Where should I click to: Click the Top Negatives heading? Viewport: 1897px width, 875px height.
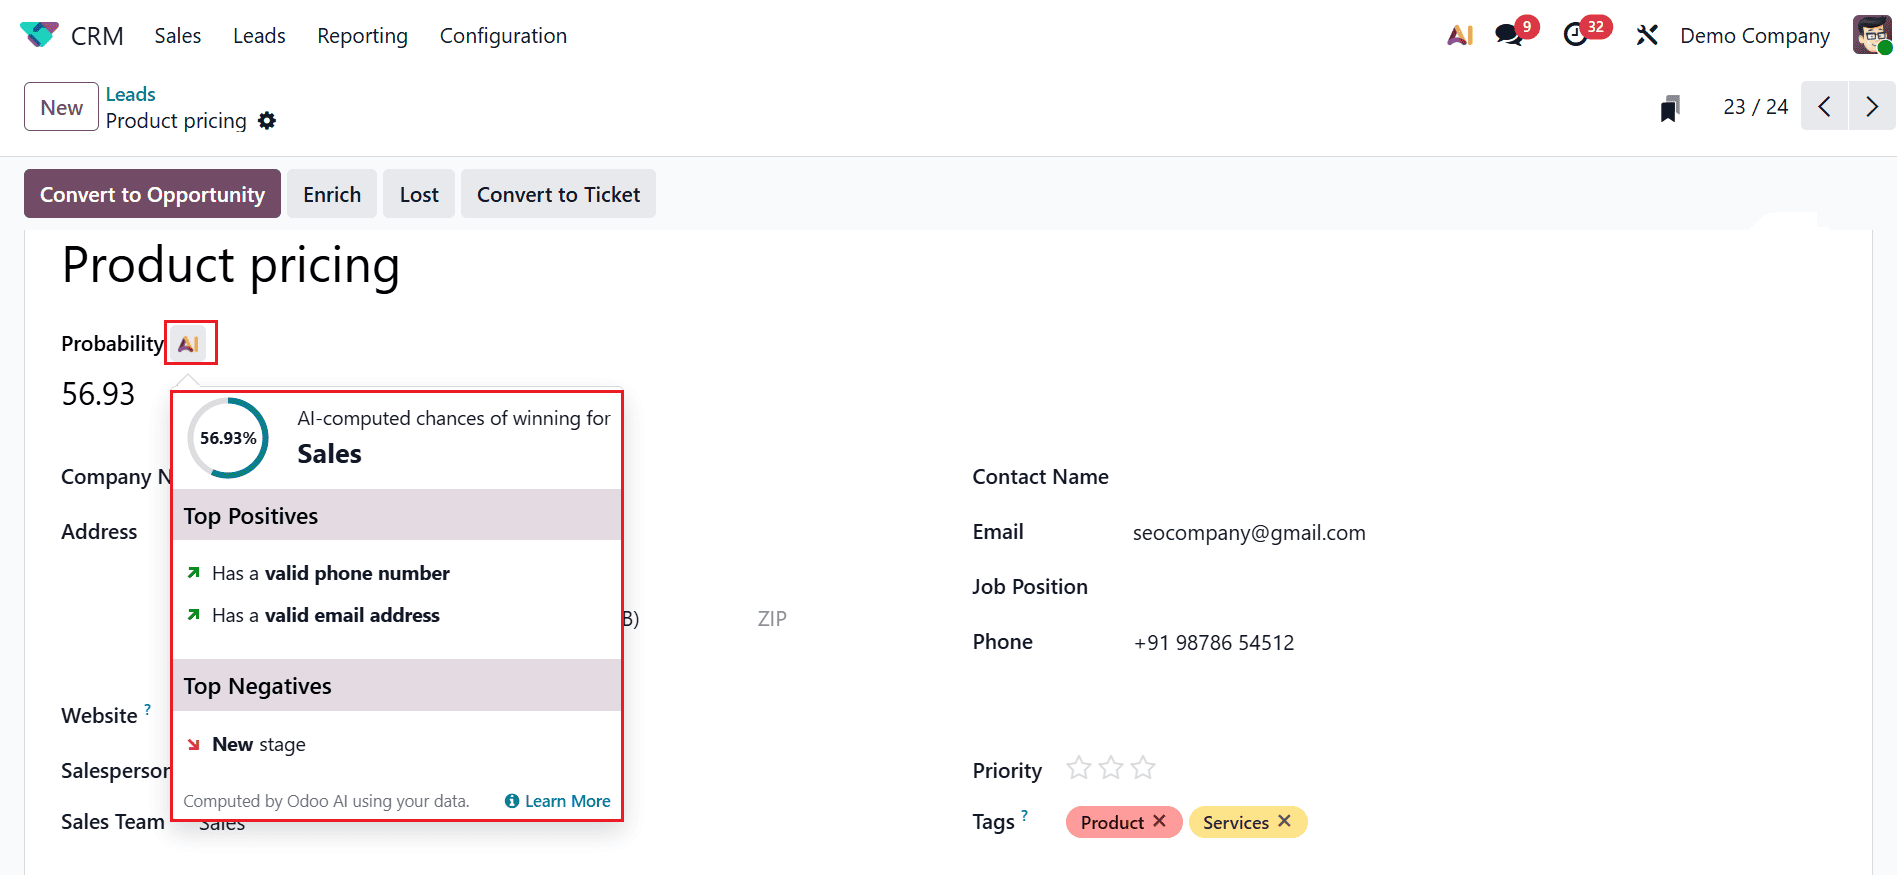click(x=257, y=686)
